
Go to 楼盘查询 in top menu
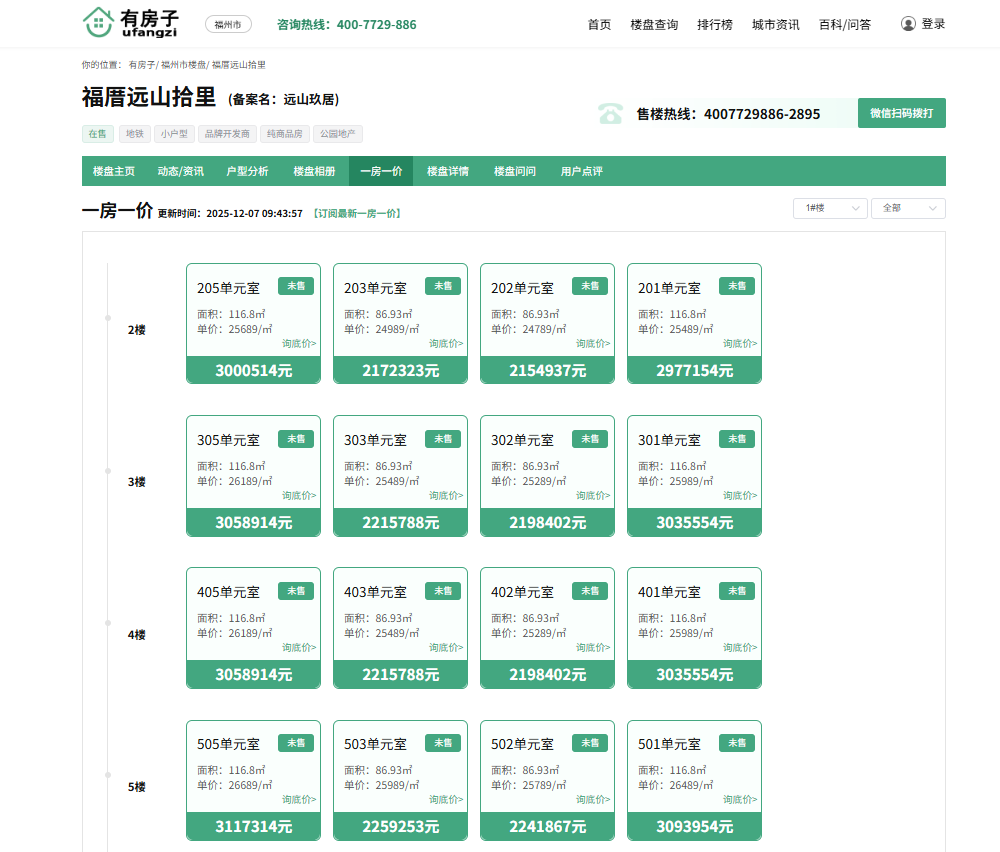coord(654,25)
